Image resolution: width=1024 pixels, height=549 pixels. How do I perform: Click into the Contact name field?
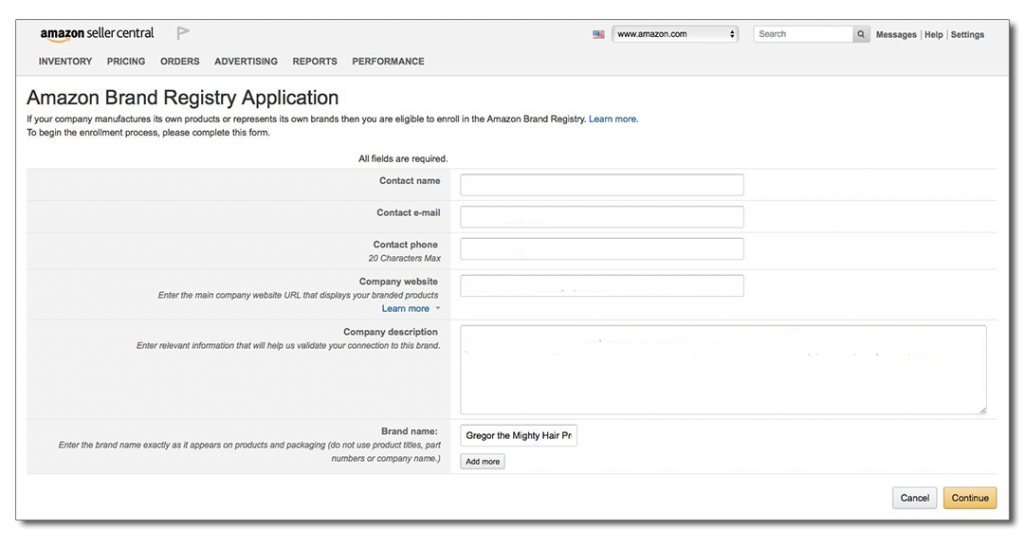[x=601, y=185]
